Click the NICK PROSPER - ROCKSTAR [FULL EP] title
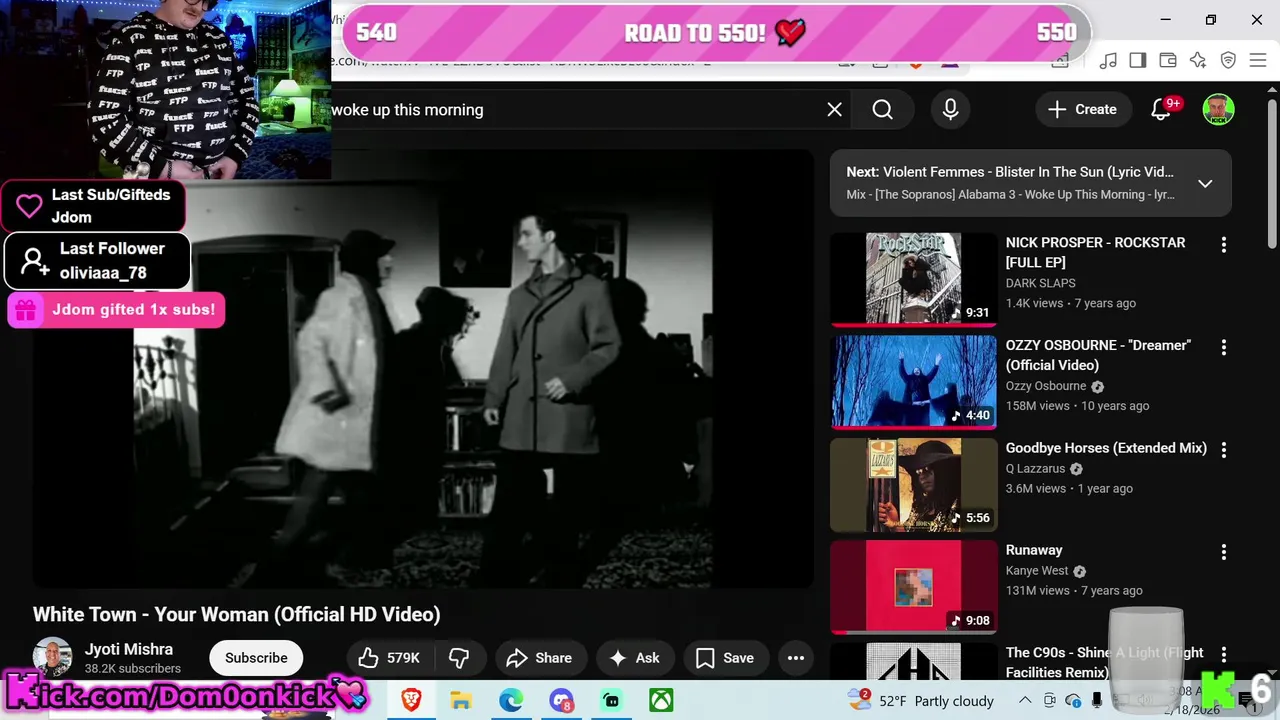1280x720 pixels. (1095, 252)
